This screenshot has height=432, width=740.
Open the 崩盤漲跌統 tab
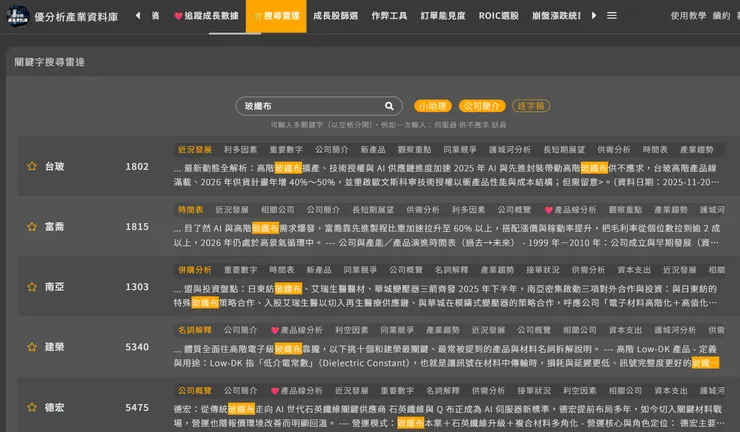coord(556,16)
